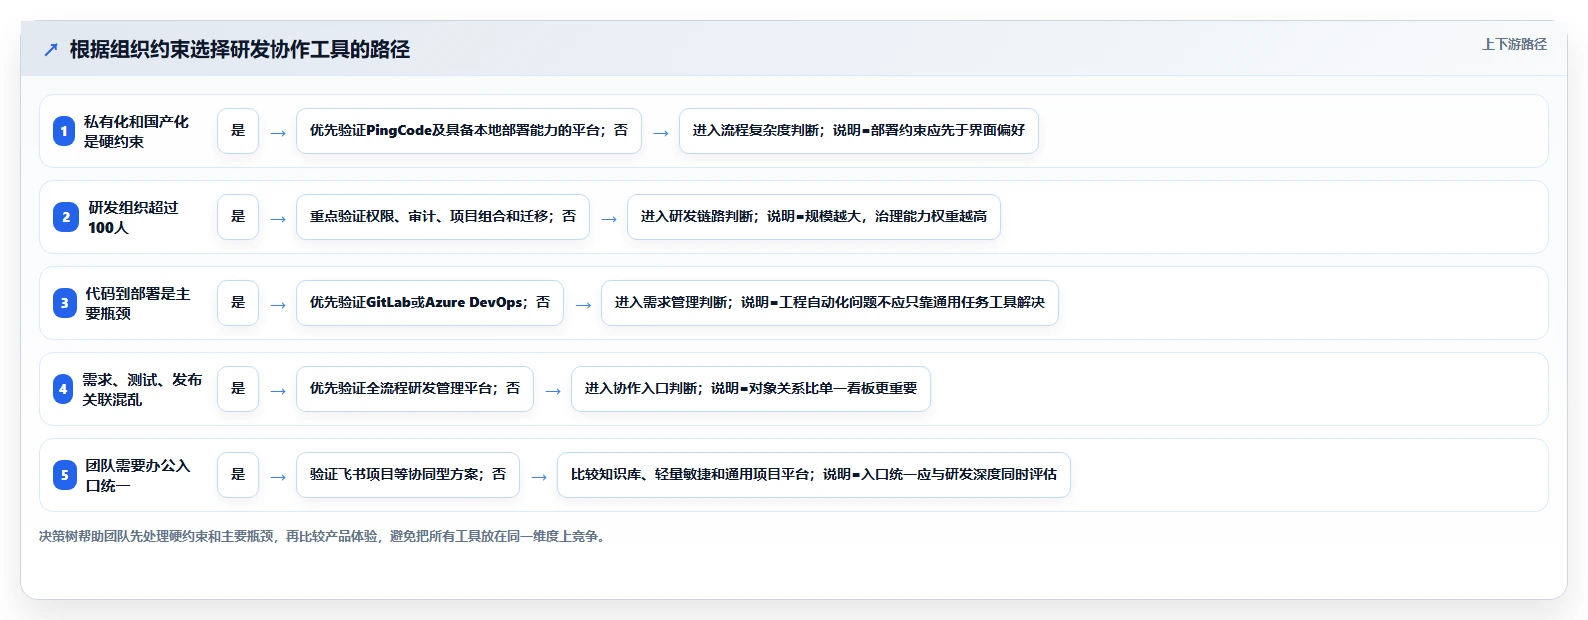Image resolution: width=1588 pixels, height=620 pixels.
Task: Click 是 box in the 研发组织超过100人 row
Action: (x=238, y=217)
